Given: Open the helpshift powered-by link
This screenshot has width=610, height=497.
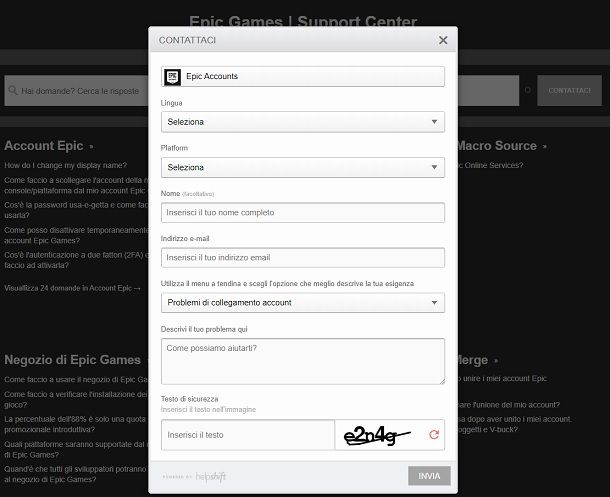Looking at the screenshot, I should 194,476.
